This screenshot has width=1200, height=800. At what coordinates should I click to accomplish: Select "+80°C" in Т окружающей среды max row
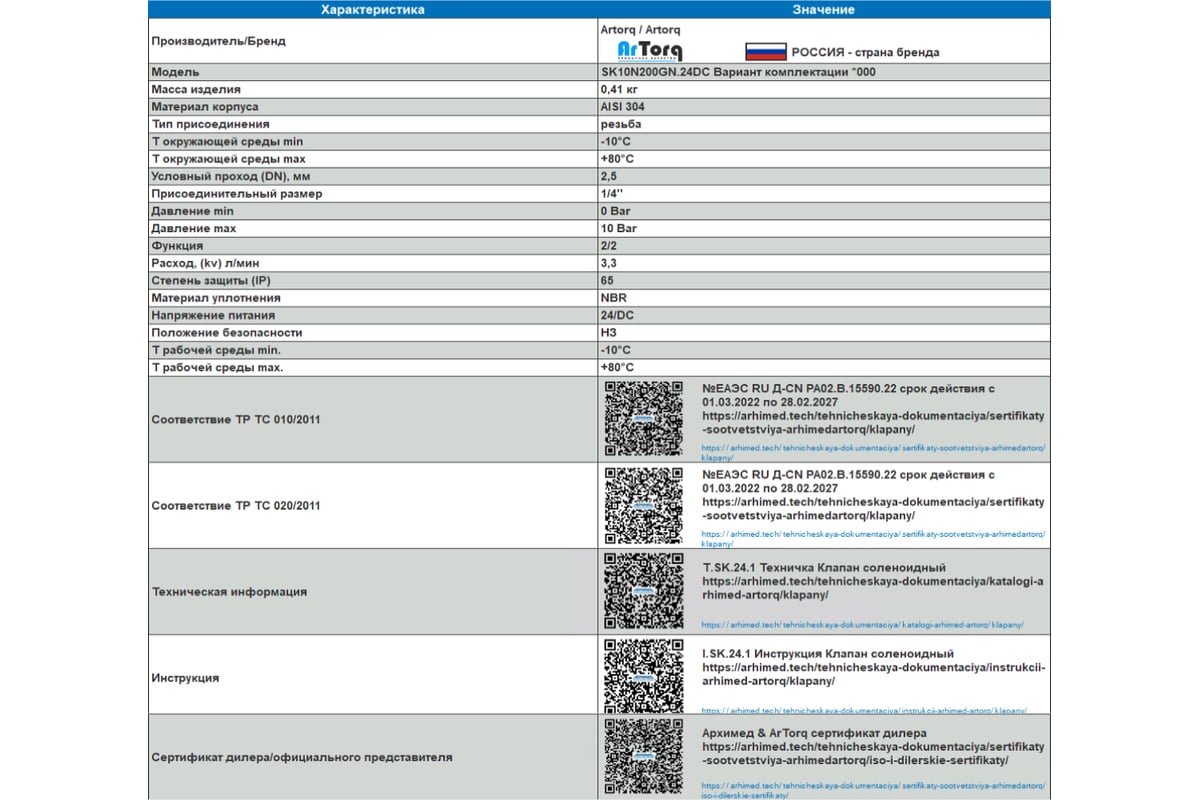[617, 159]
